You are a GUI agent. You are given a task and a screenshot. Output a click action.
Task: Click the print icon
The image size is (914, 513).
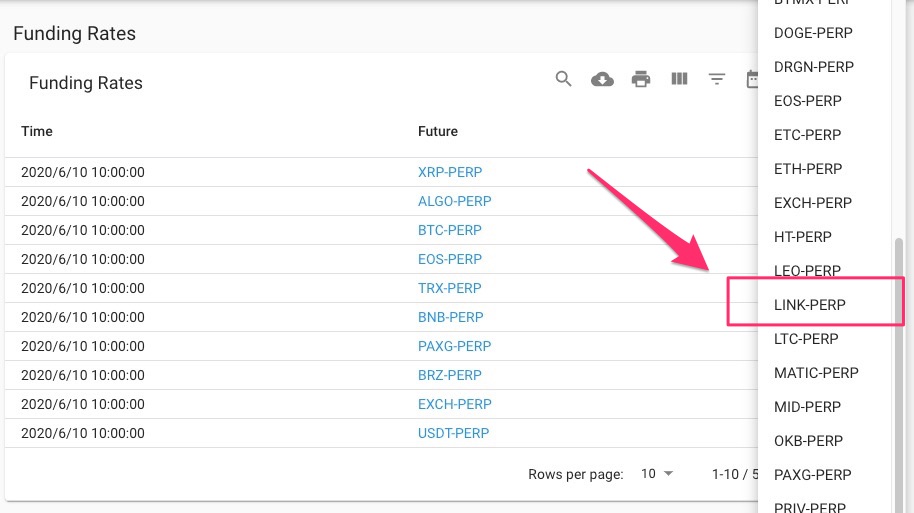pos(641,79)
